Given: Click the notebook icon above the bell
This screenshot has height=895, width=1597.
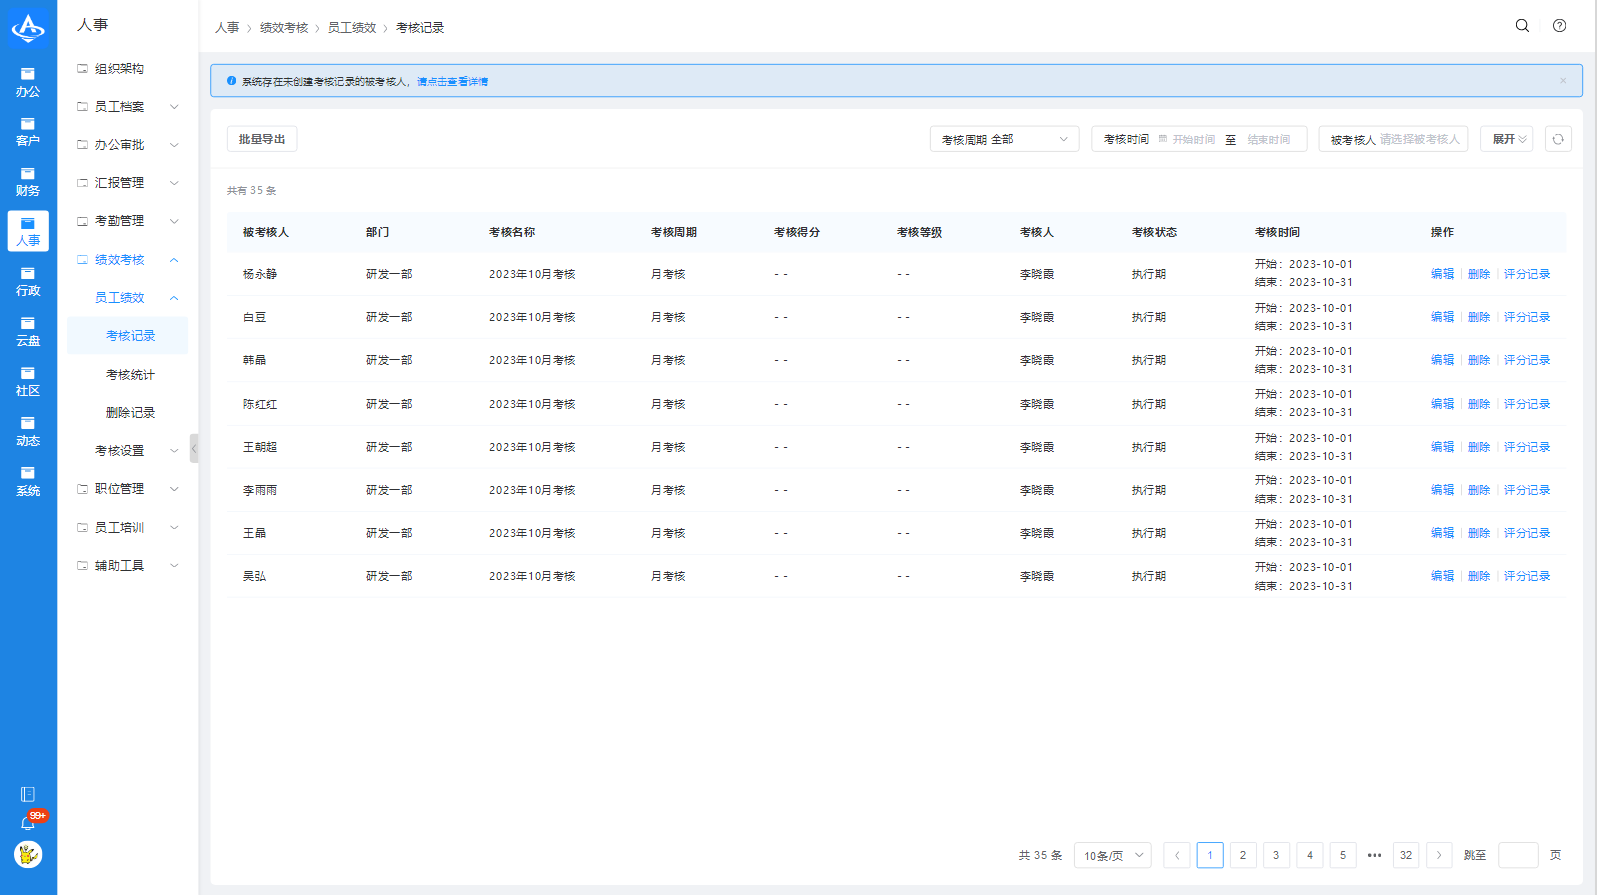Looking at the screenshot, I should (x=28, y=794).
